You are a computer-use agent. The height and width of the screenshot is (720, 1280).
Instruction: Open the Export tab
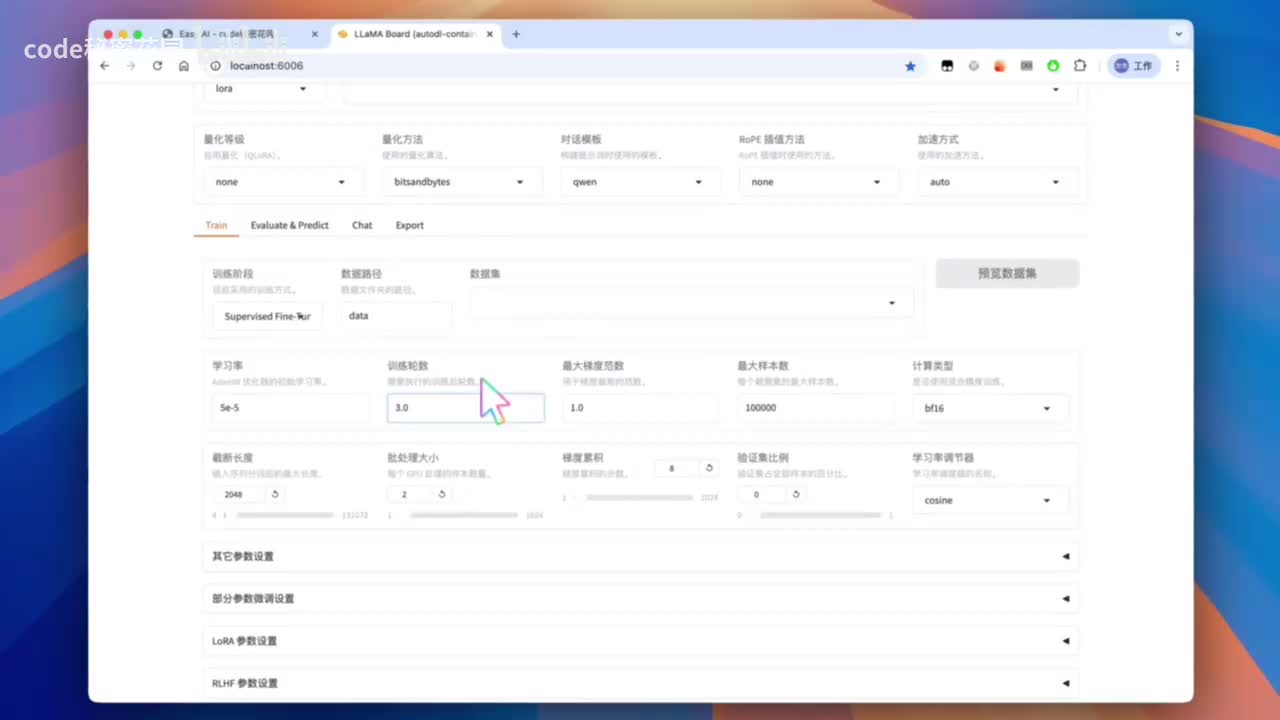[x=409, y=225]
